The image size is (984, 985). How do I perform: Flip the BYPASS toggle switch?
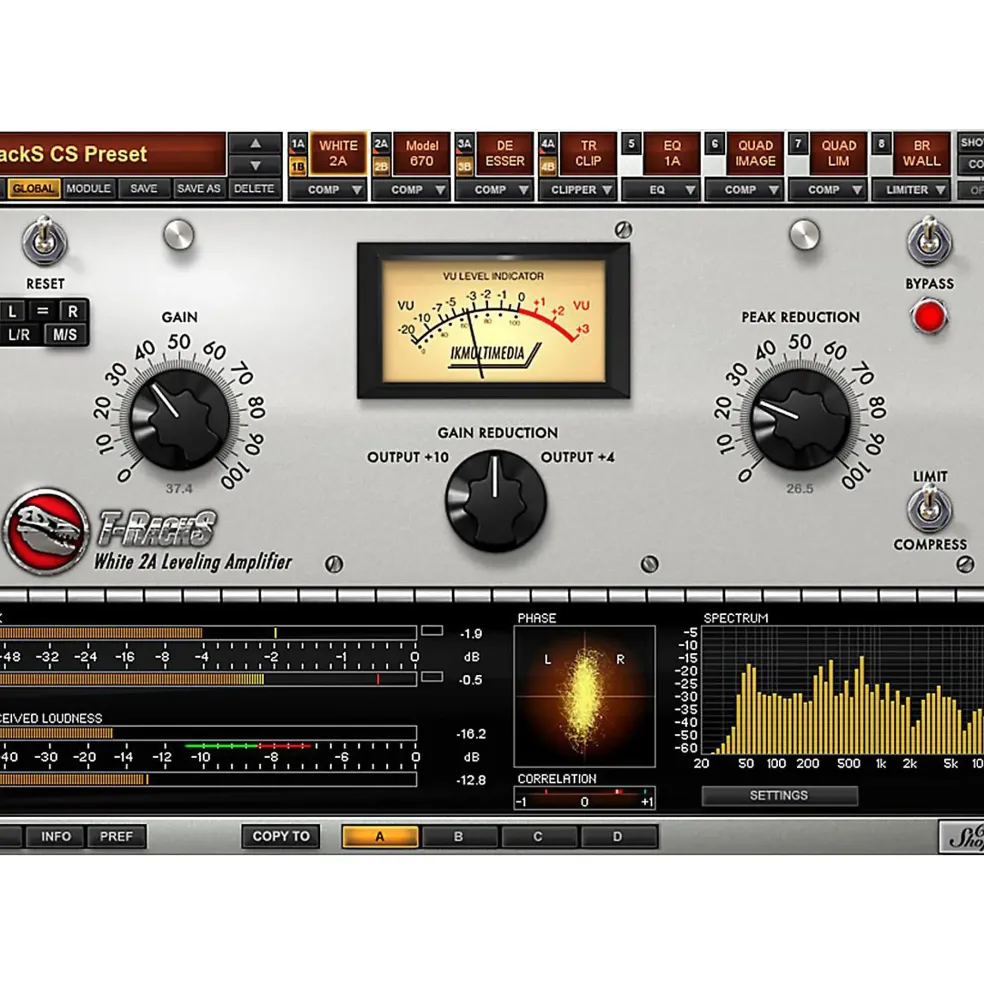(x=929, y=241)
